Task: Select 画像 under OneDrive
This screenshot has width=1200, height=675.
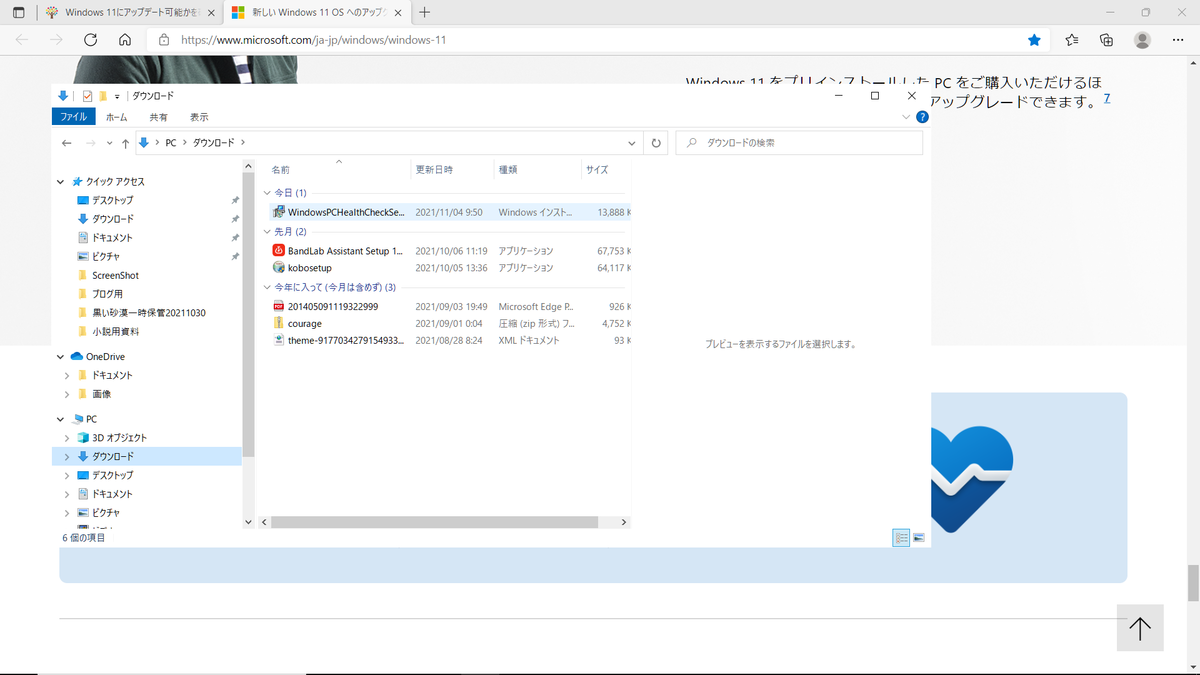Action: tap(101, 394)
